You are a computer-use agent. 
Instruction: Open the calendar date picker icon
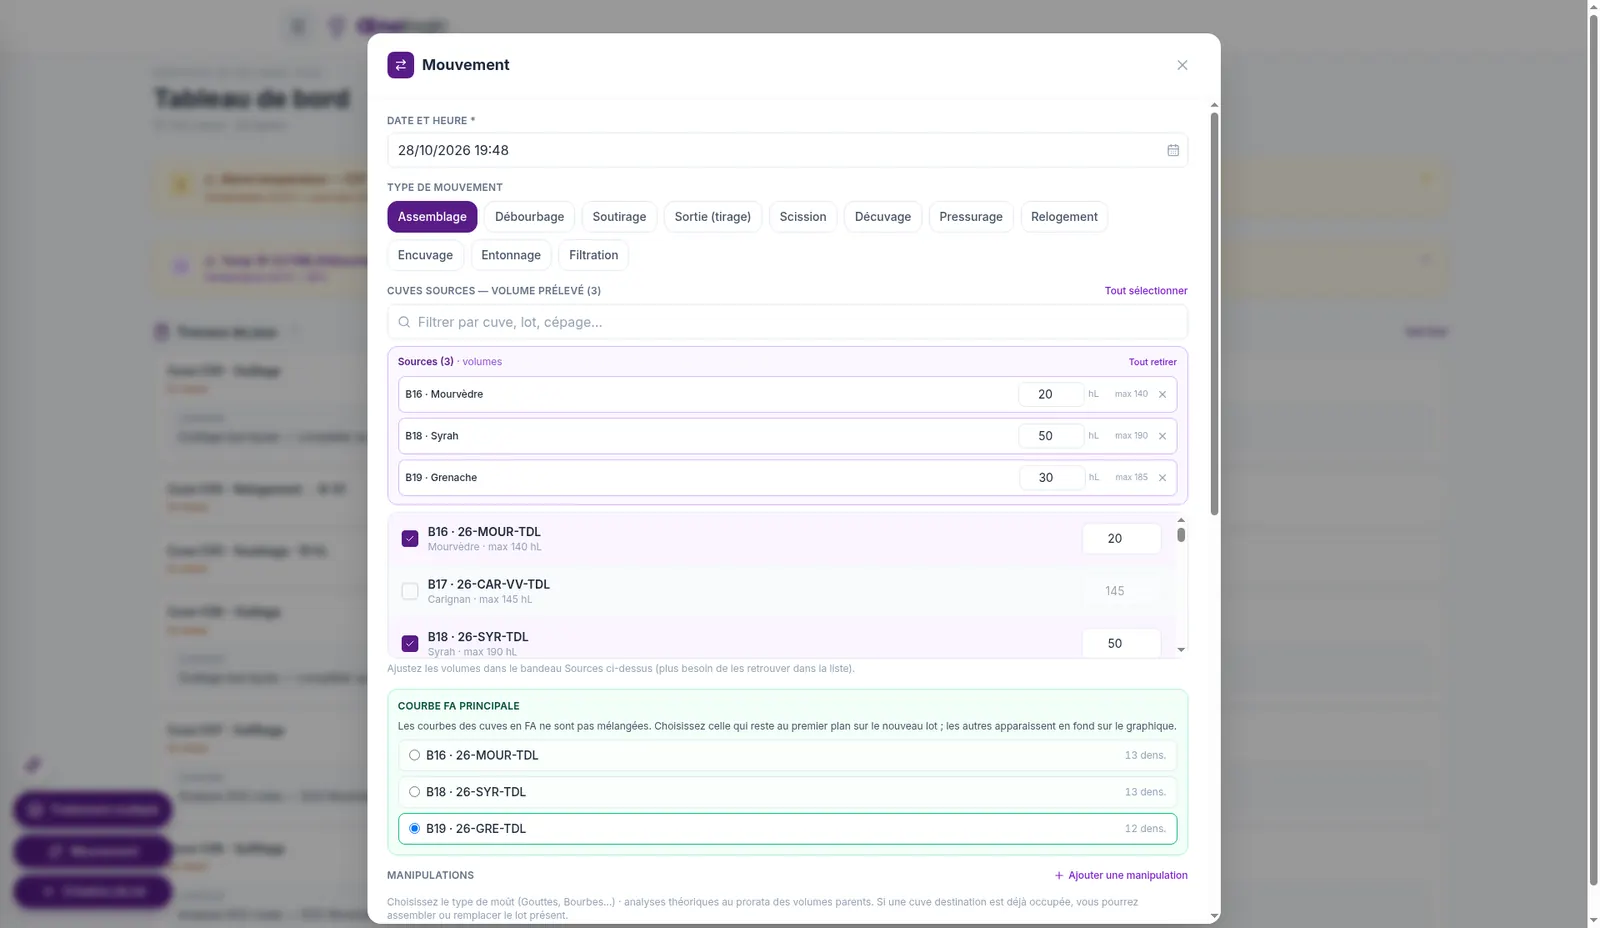coord(1173,150)
